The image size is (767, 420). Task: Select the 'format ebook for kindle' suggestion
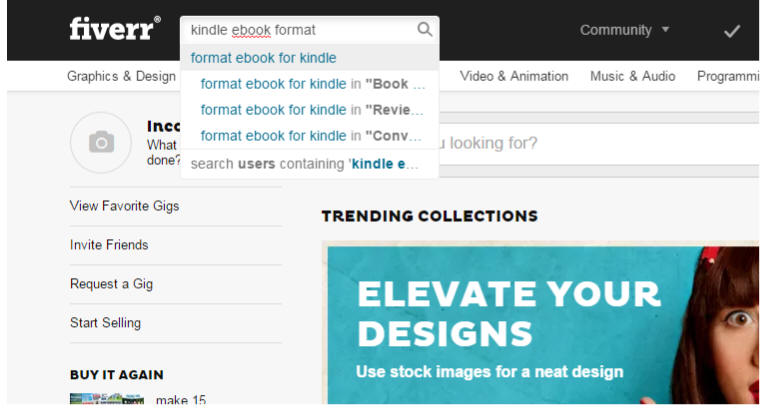point(310,58)
